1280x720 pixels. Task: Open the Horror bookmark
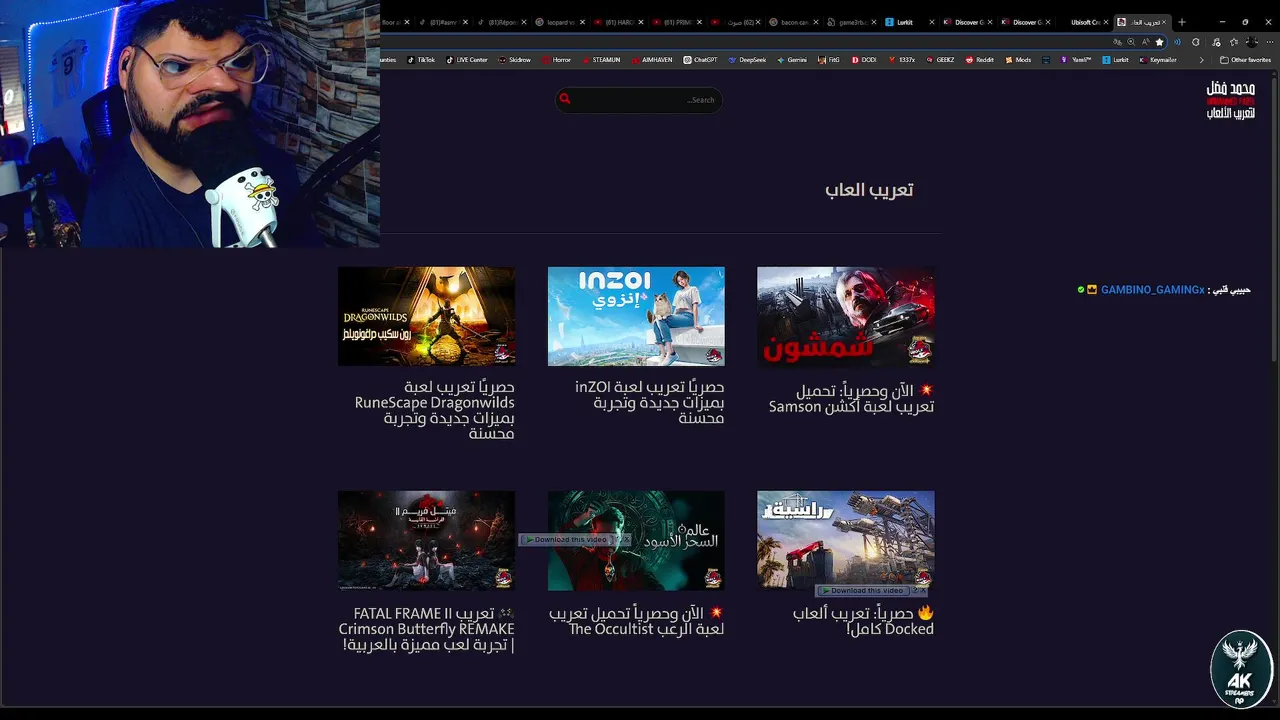point(556,60)
